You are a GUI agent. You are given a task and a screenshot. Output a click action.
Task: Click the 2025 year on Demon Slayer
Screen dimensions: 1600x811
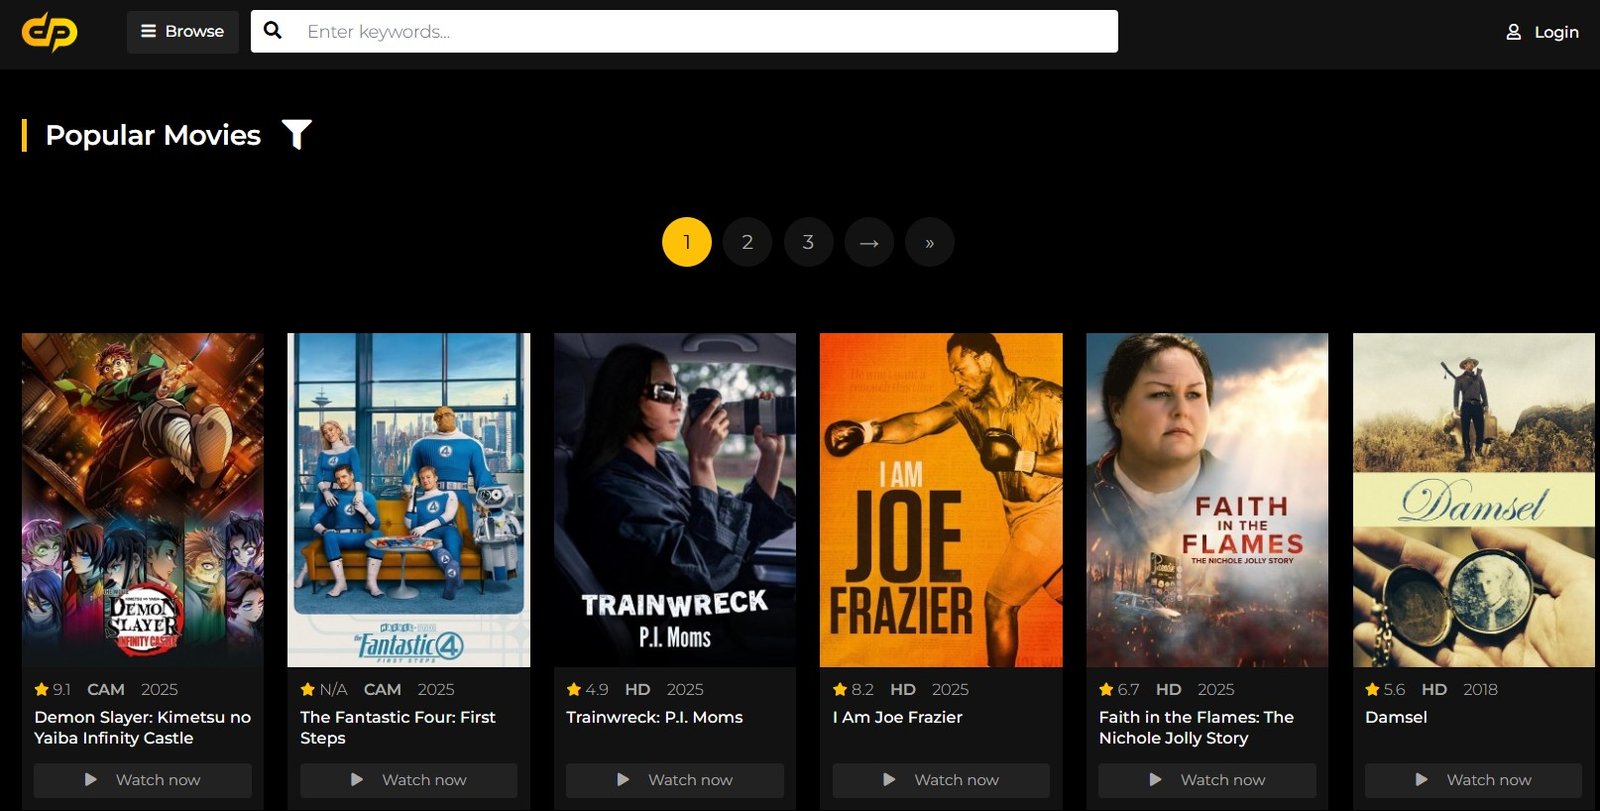click(159, 689)
